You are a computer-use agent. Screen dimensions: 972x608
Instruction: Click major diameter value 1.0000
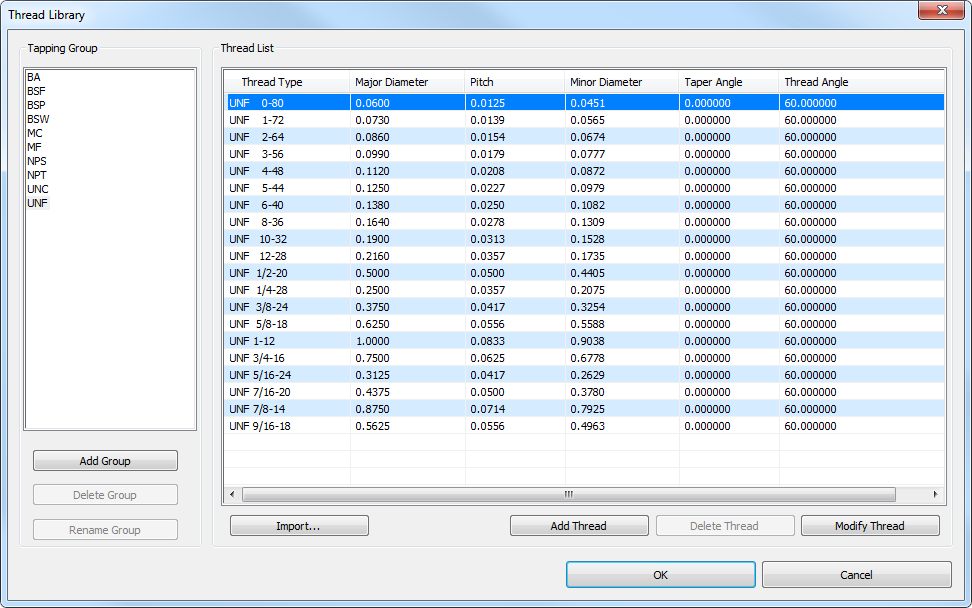[373, 341]
